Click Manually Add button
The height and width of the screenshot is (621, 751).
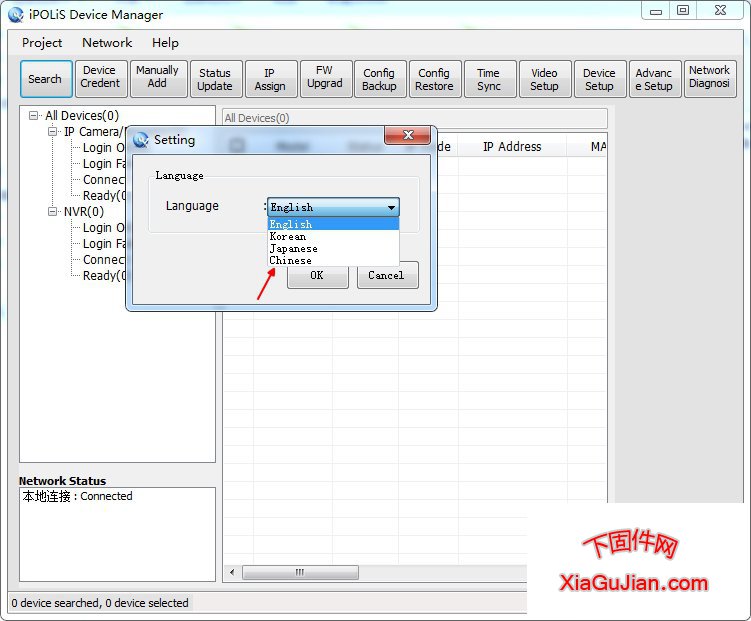158,79
